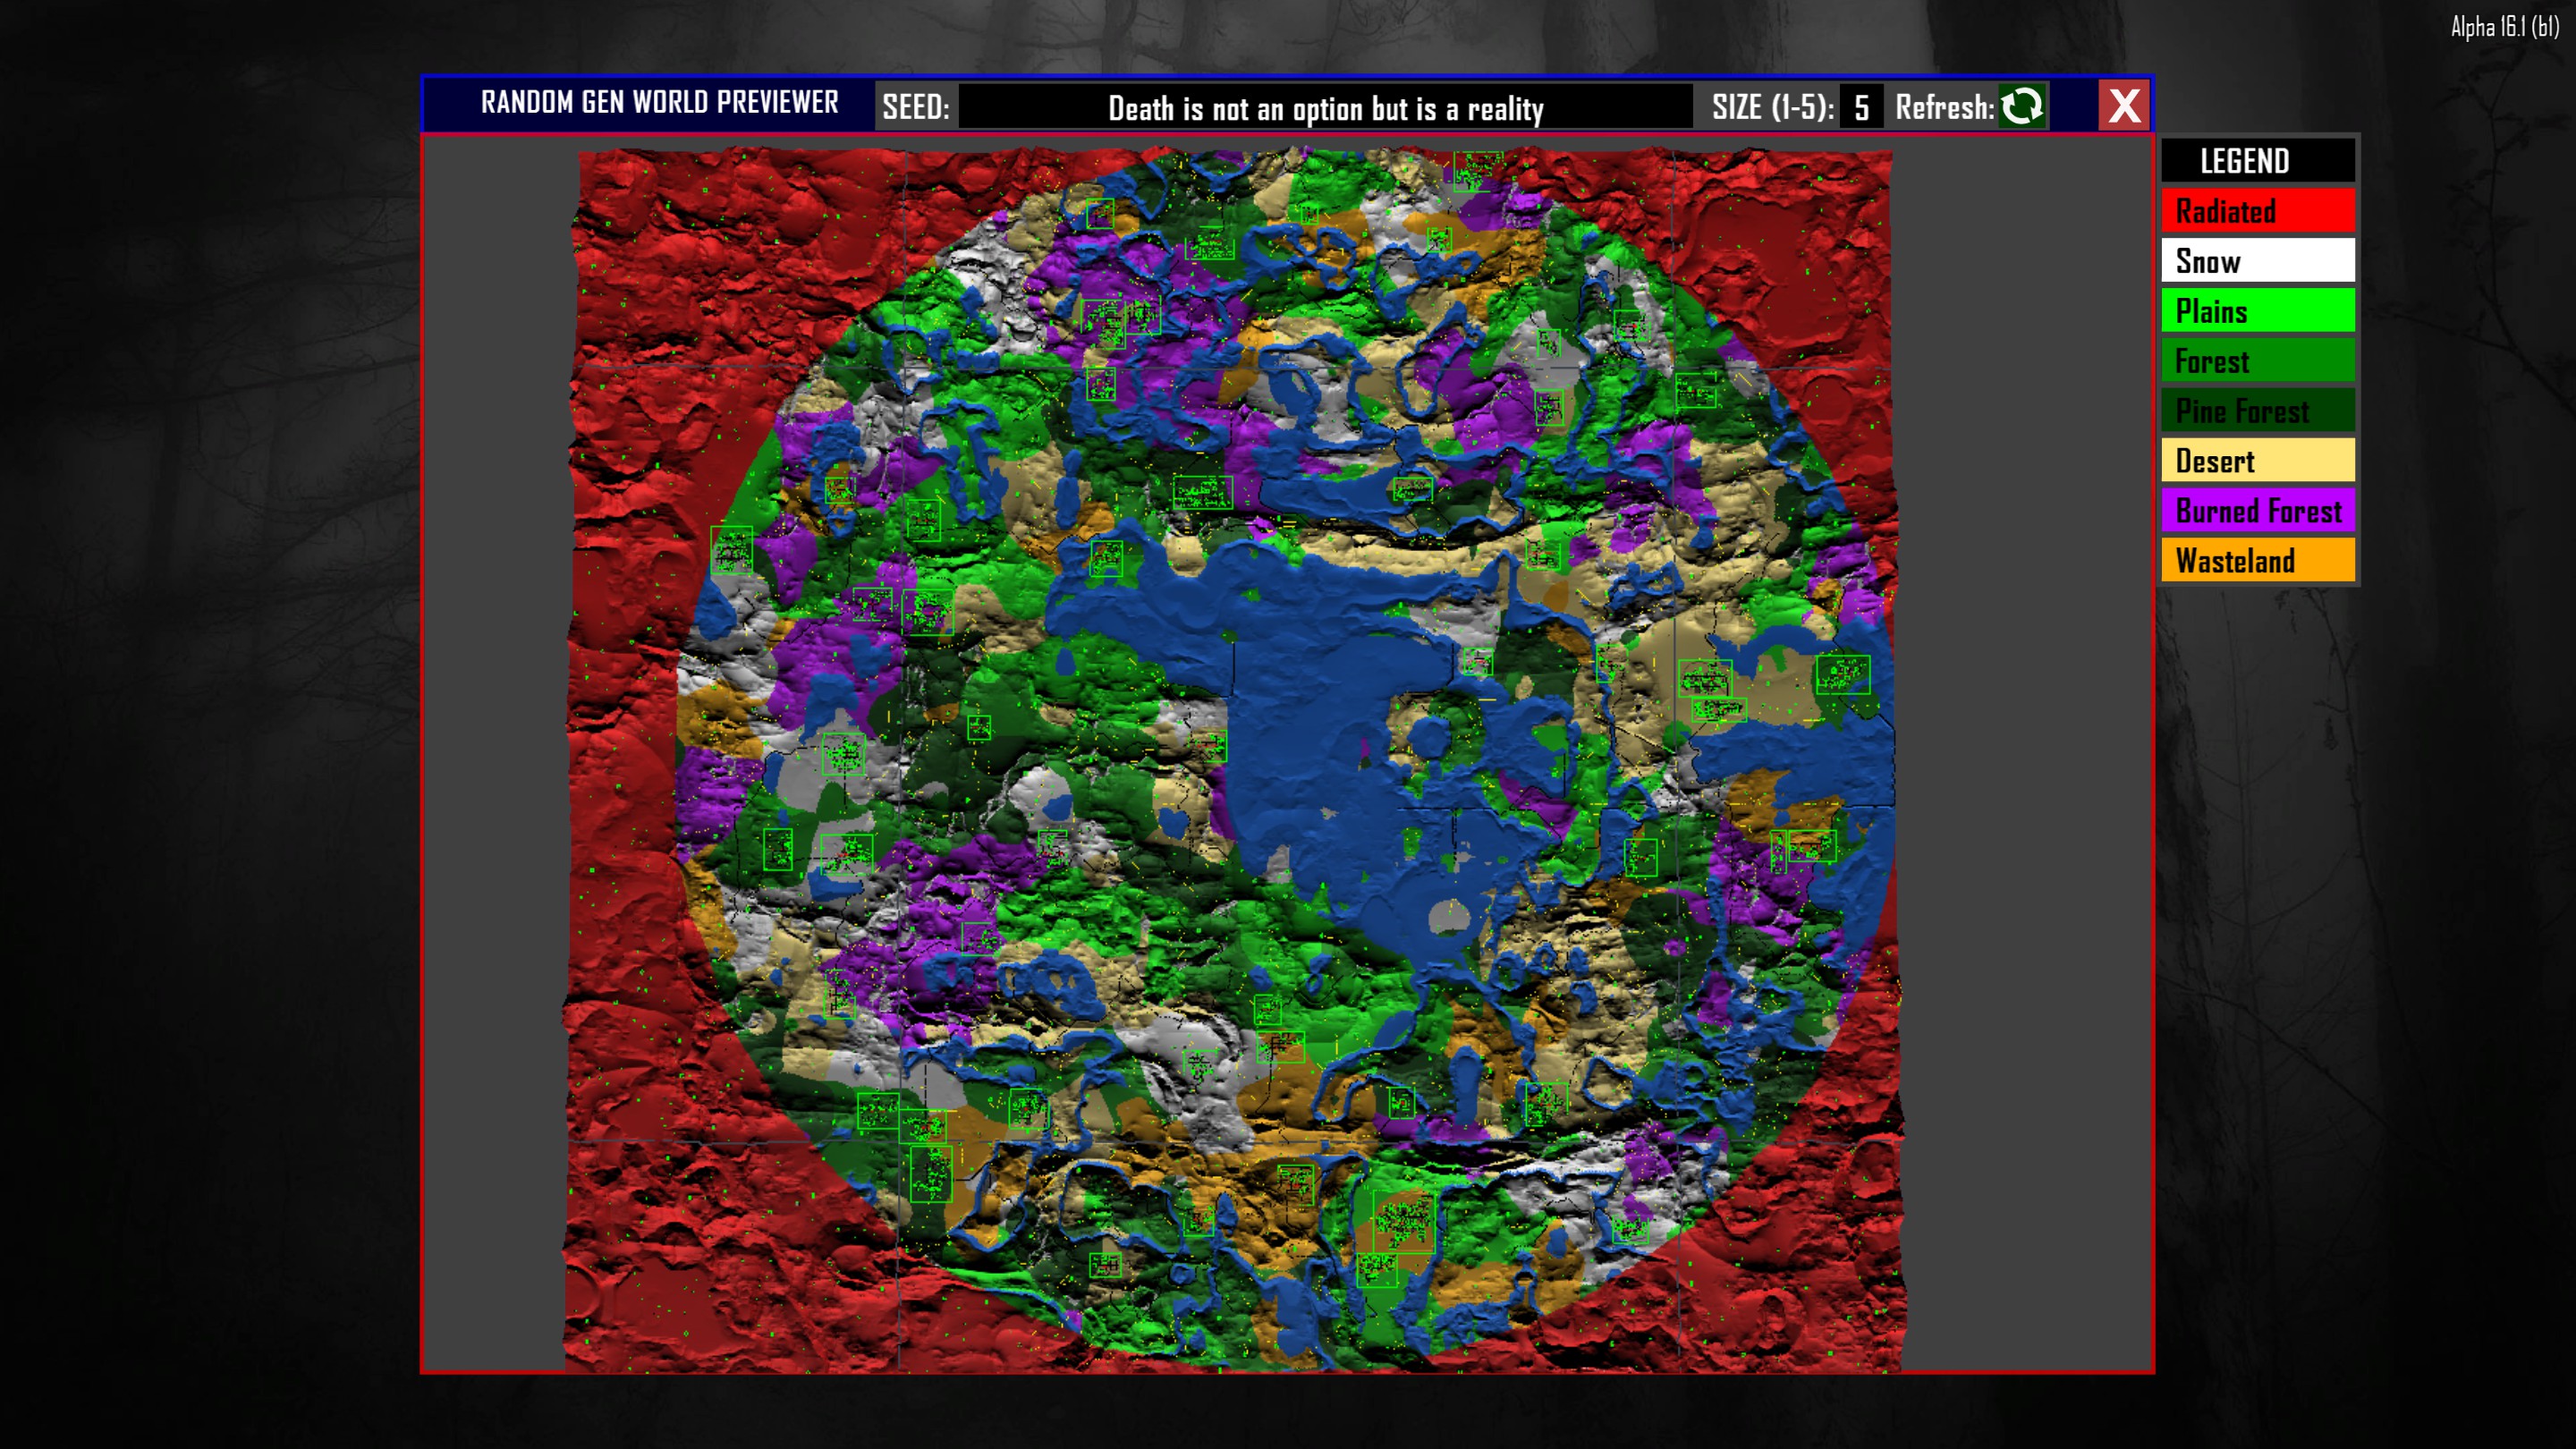Select the Wasteland legend swatch
This screenshot has height=1449, width=2576.
point(2258,561)
